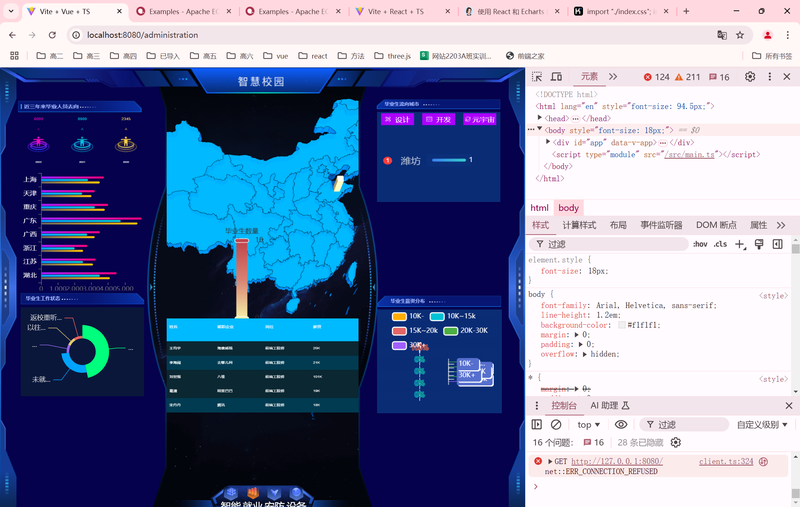Switch to 计算样式 tab
Screen dimensions: 800x507
point(579,225)
